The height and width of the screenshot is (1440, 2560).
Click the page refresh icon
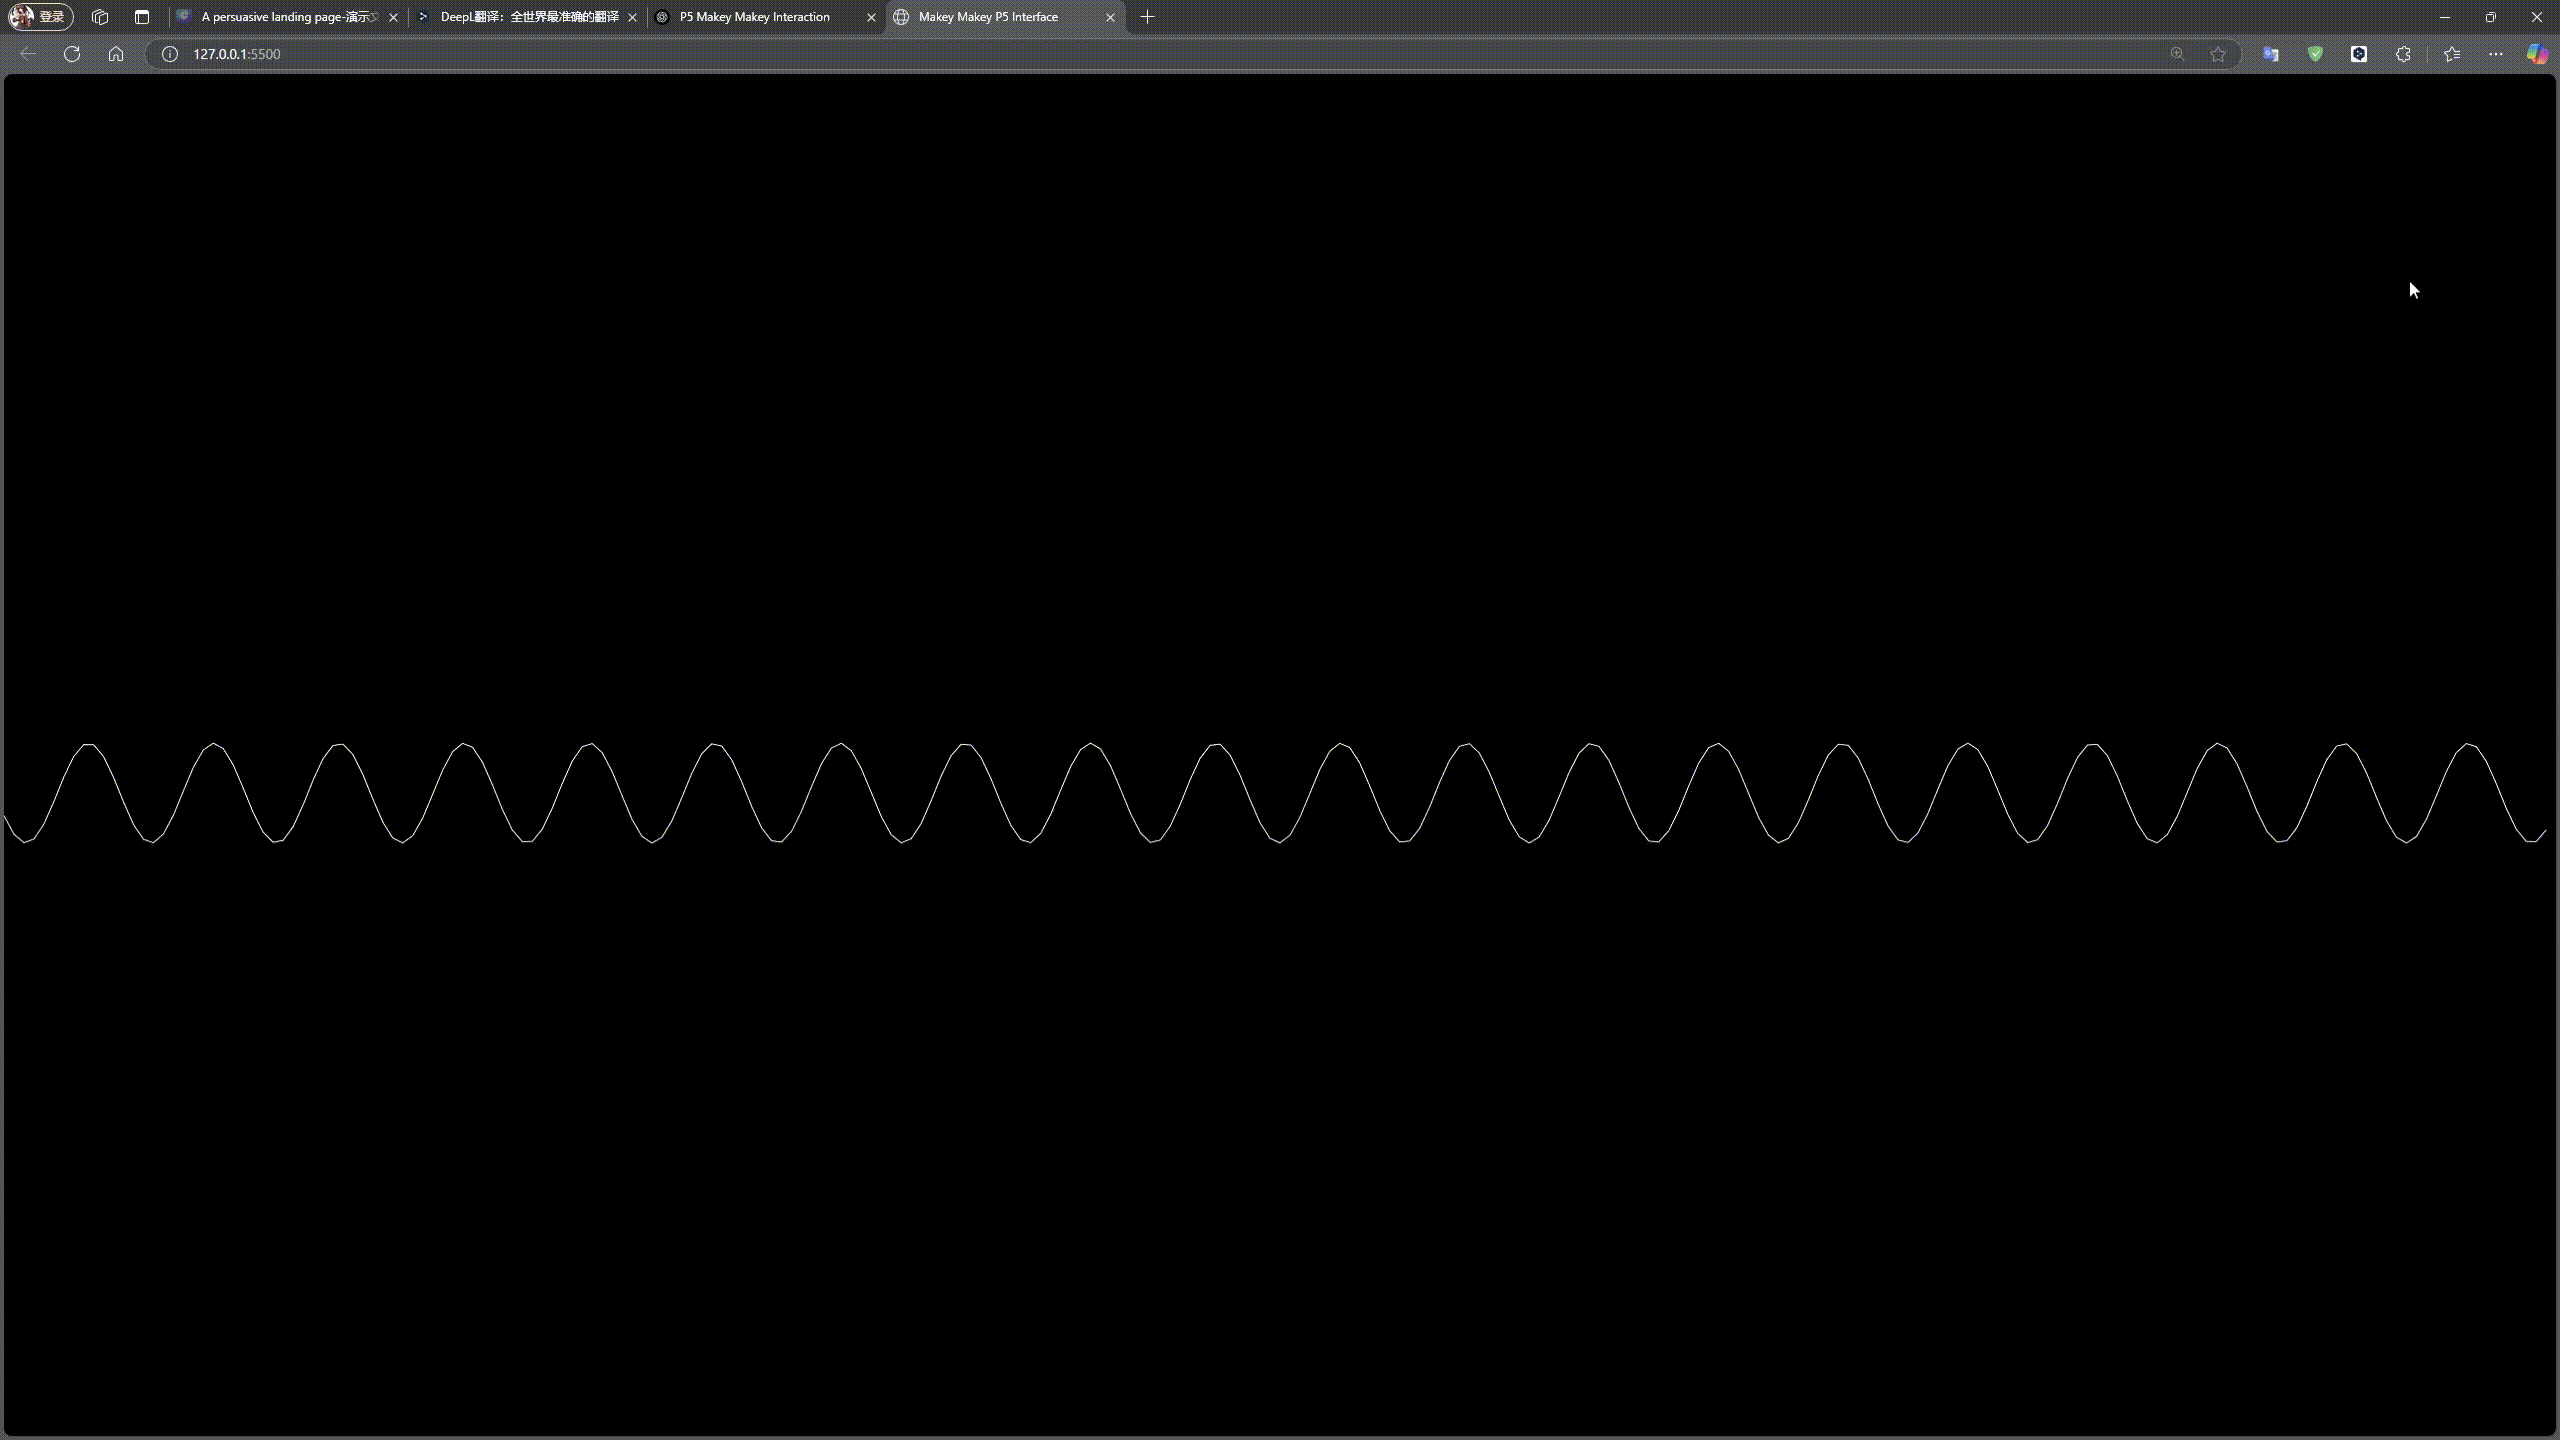(x=72, y=54)
